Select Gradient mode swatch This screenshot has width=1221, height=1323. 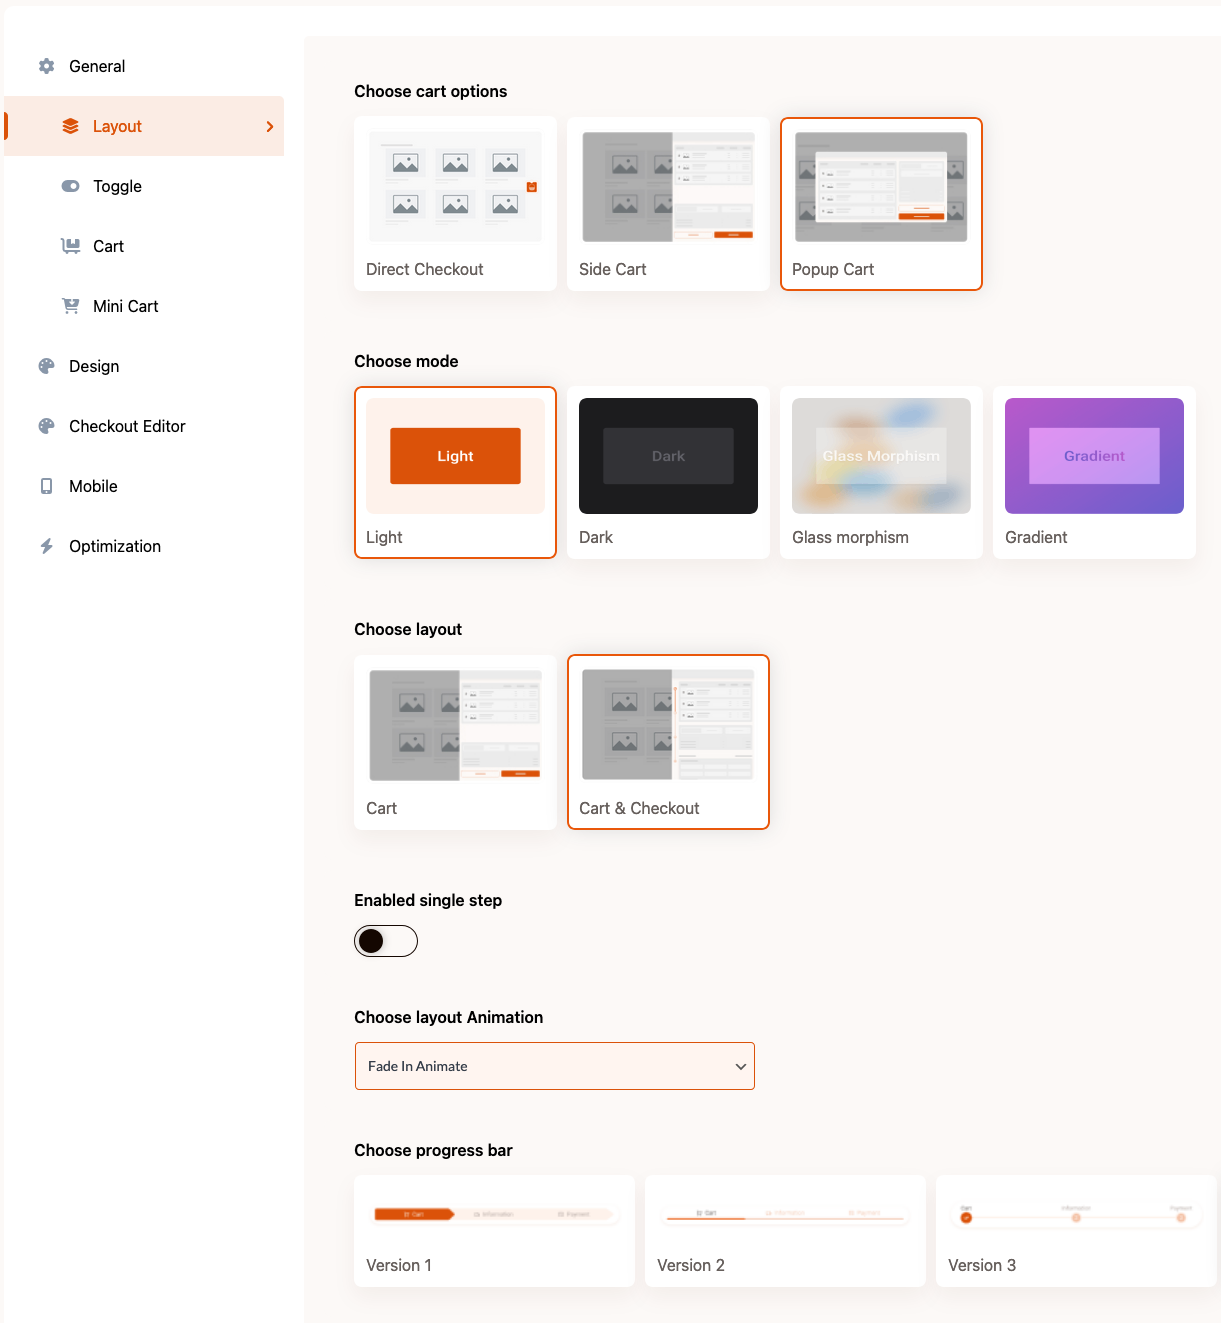click(1094, 456)
